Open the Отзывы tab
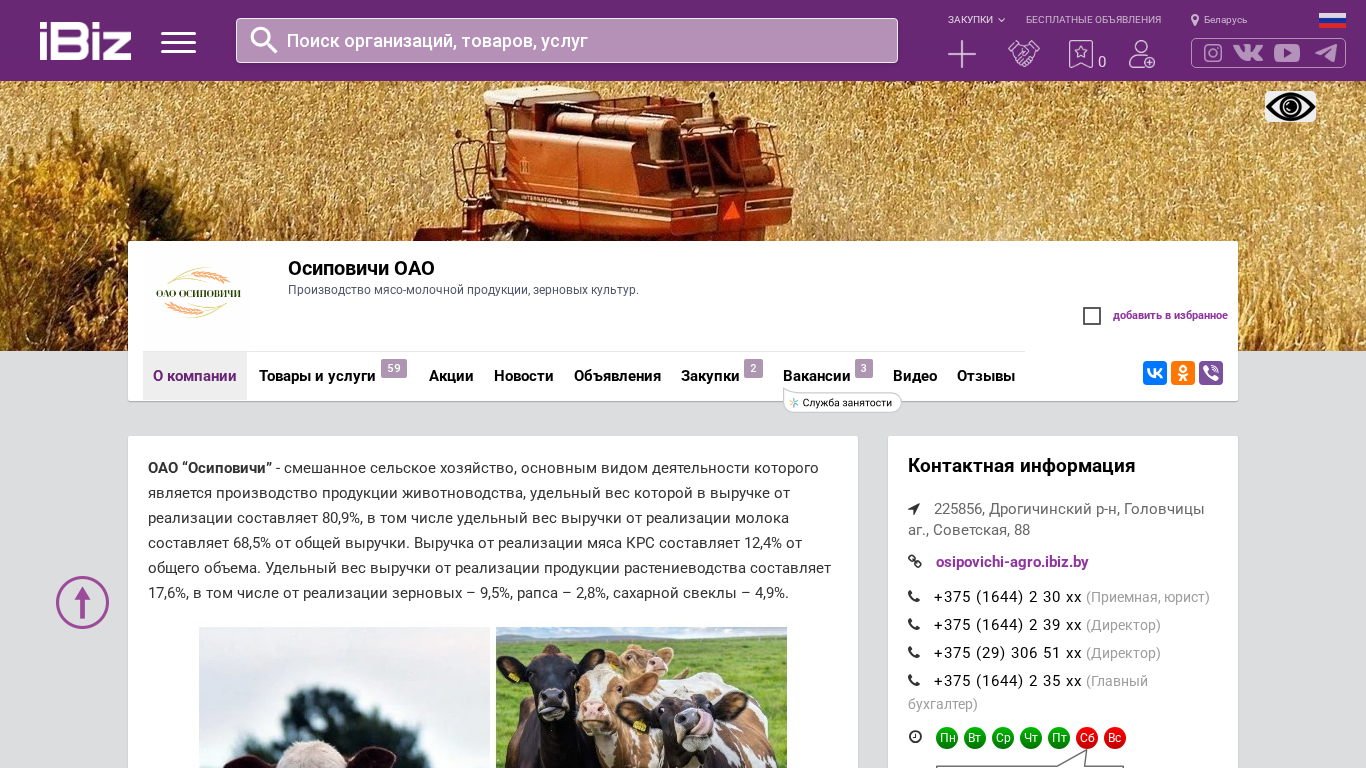 986,376
